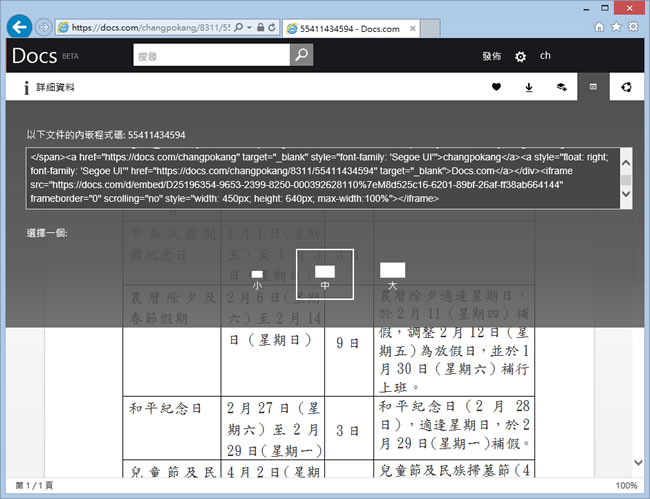Screen dimensions: 650x499
Task: Expand the address bar dropdown arrow
Action: [250, 27]
